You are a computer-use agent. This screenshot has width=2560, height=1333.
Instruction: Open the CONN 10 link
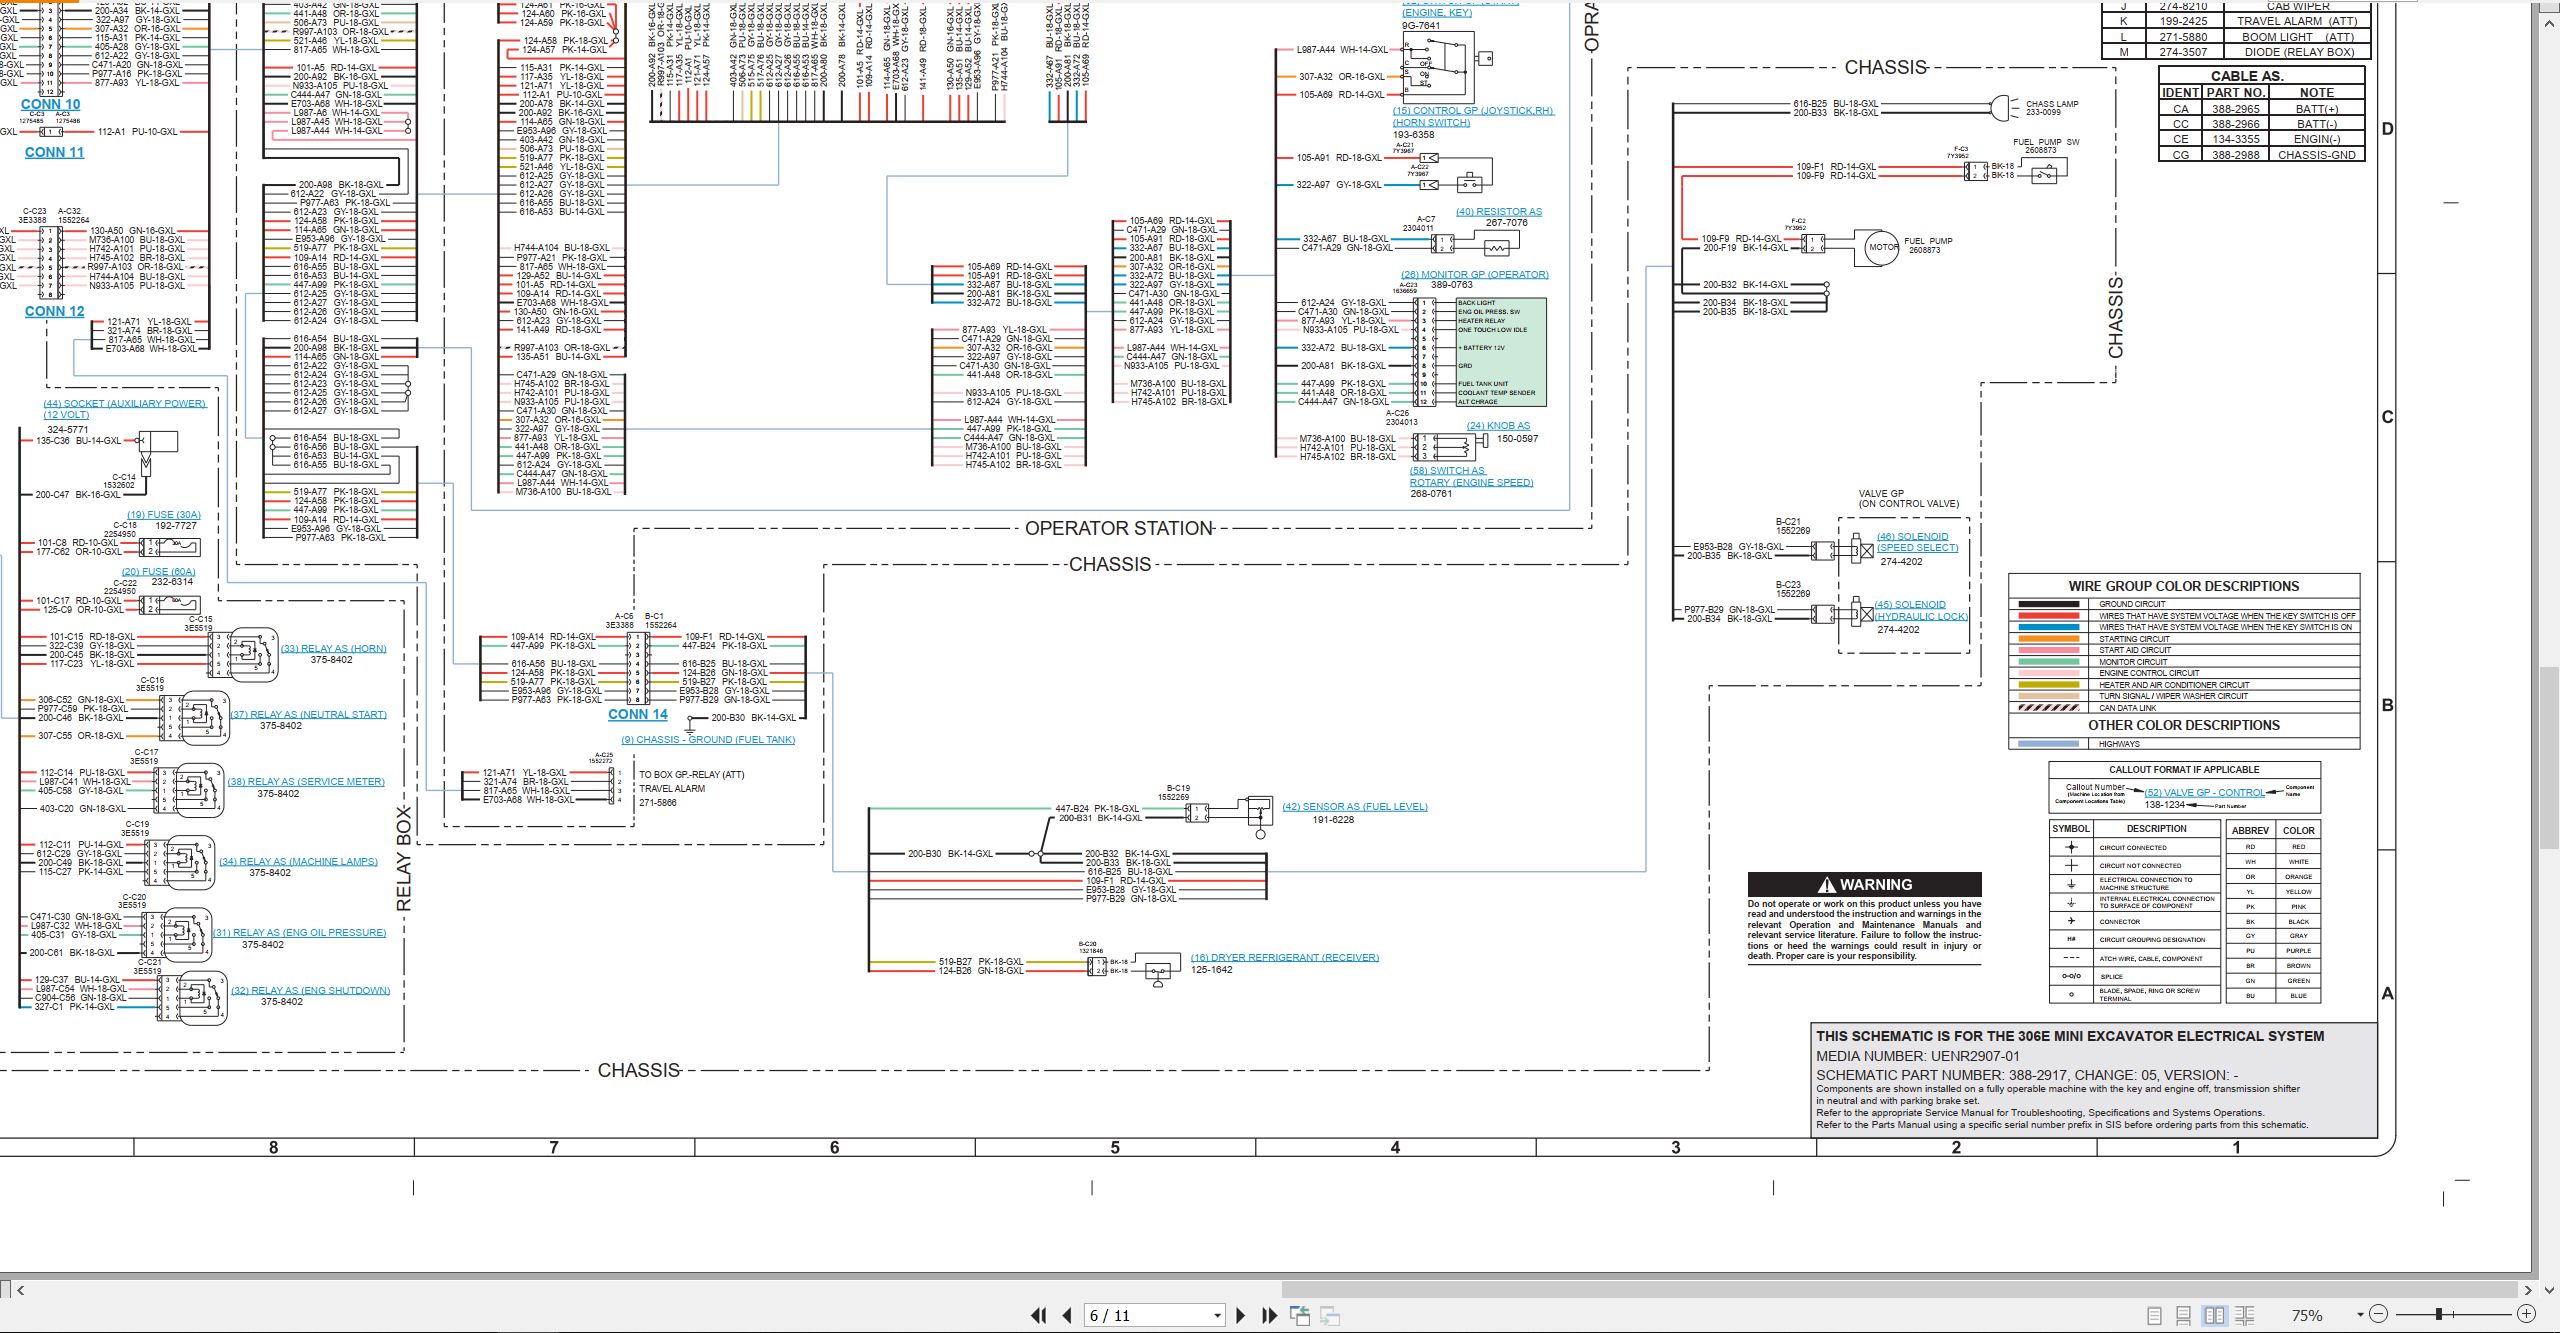(51, 104)
